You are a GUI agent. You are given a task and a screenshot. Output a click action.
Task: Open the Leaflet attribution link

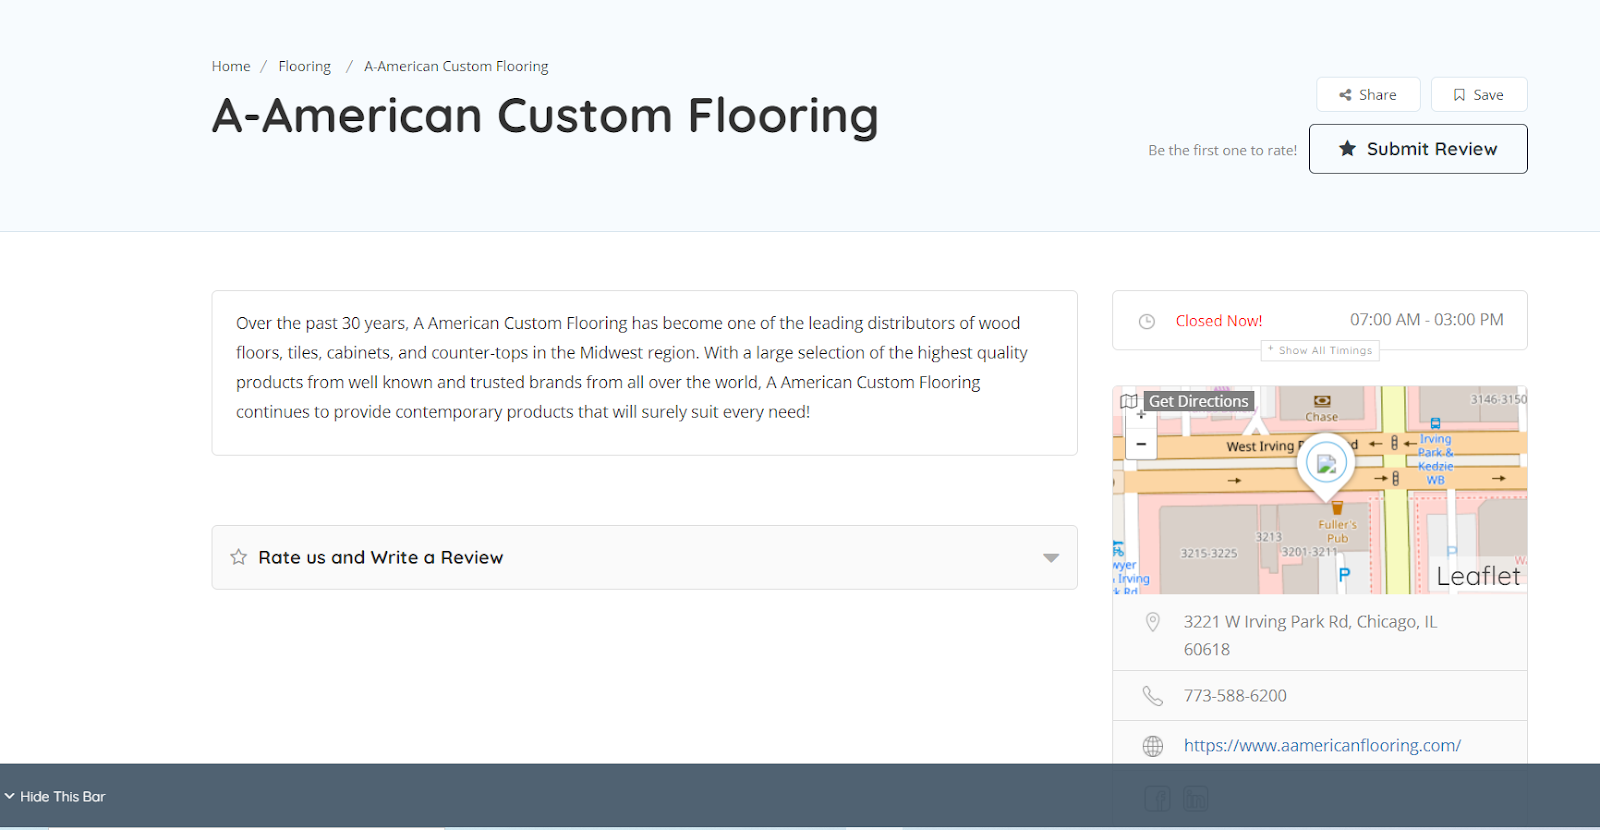(1478, 576)
